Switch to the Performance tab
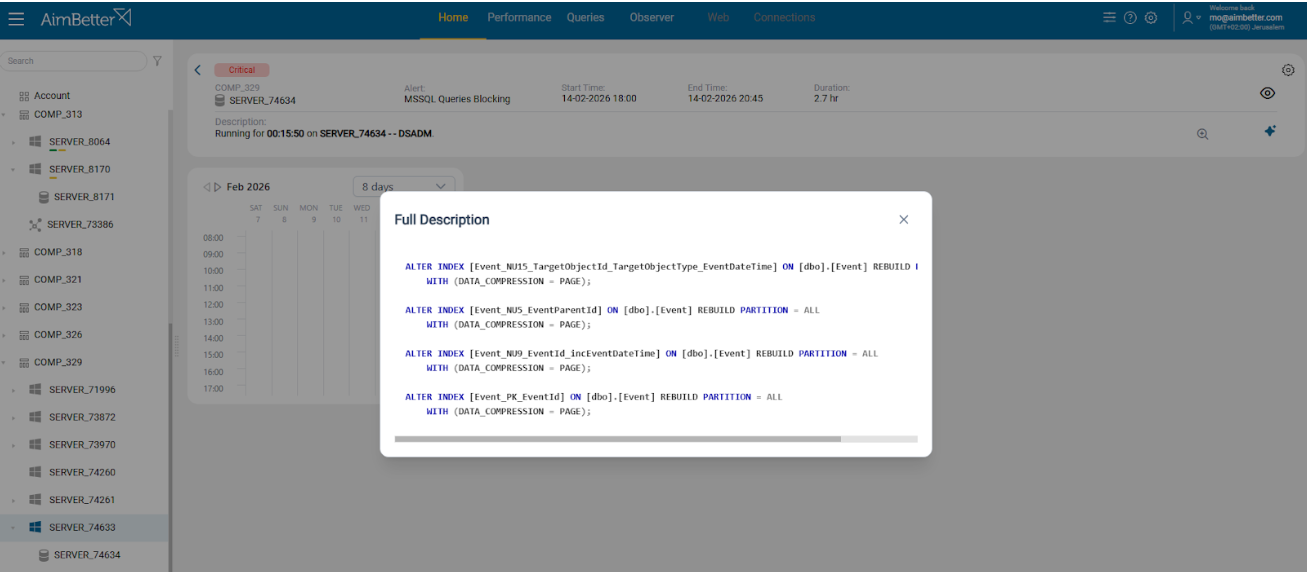This screenshot has height=572, width=1307. [x=519, y=18]
